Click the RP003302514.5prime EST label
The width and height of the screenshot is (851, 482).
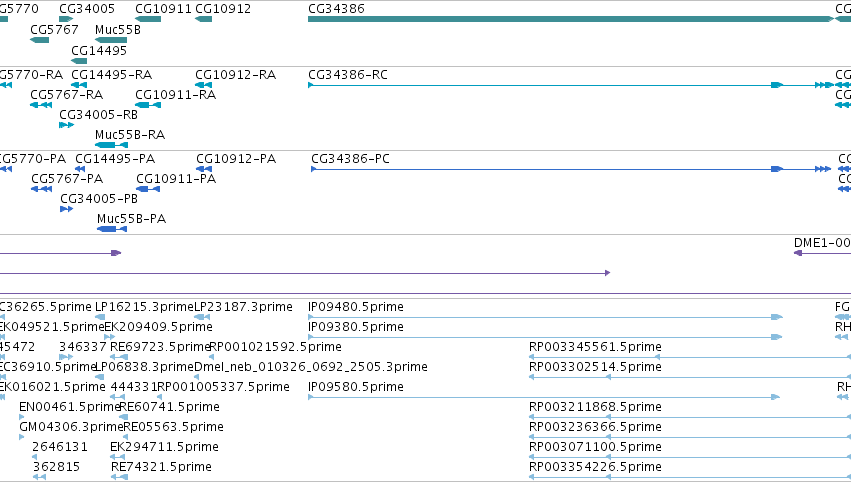pos(595,366)
